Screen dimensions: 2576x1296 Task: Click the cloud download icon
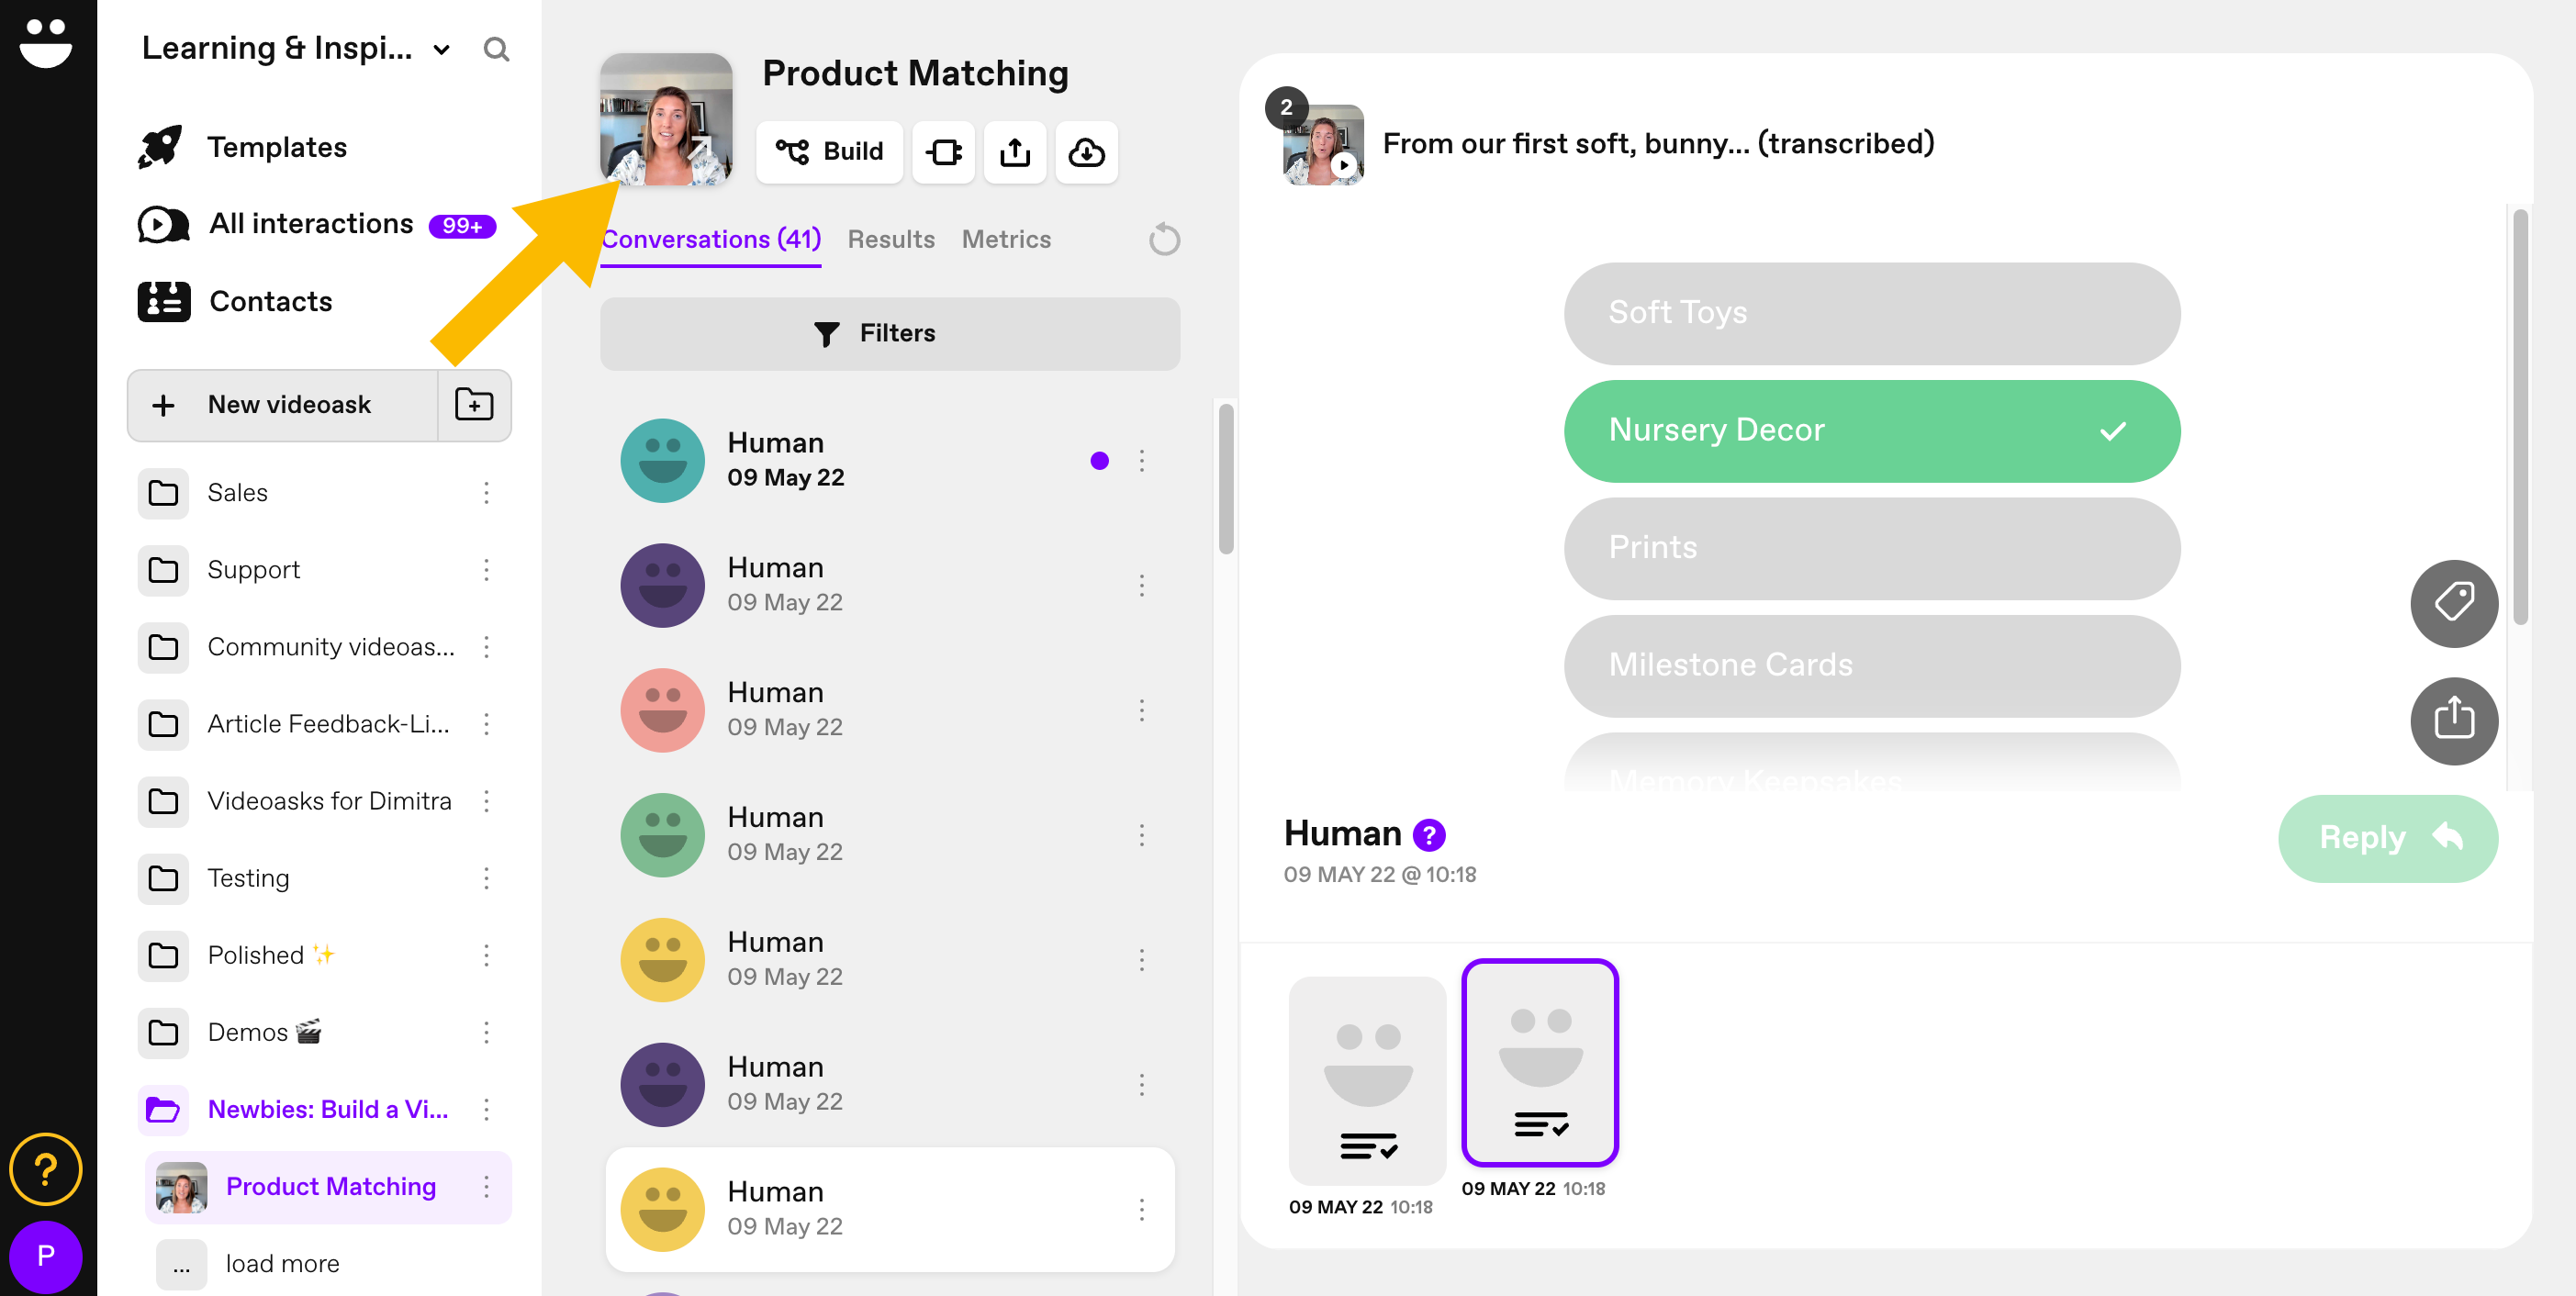click(1086, 152)
